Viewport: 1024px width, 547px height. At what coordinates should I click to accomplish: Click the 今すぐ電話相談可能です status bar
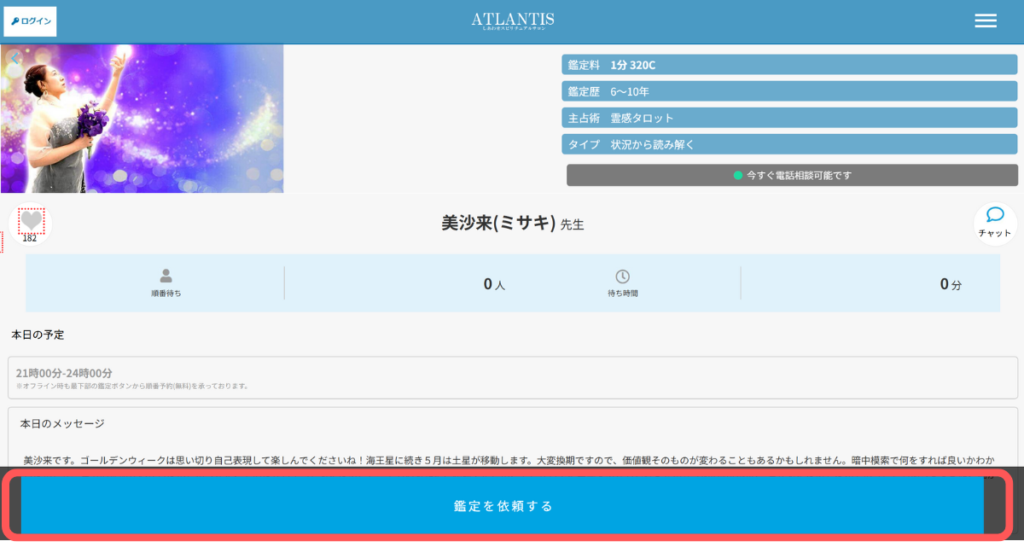point(791,175)
